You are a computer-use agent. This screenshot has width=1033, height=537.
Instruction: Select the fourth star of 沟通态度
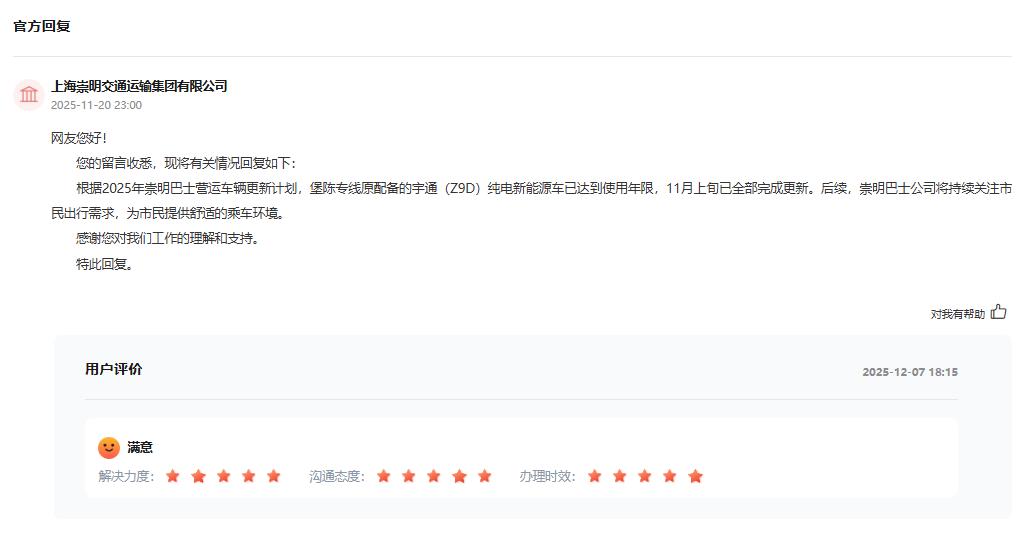click(x=459, y=476)
